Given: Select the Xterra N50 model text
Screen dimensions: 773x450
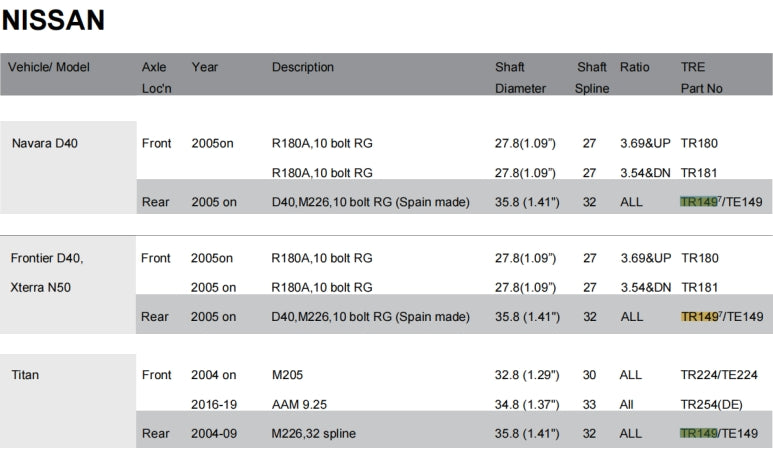Looking at the screenshot, I should pos(42,287).
